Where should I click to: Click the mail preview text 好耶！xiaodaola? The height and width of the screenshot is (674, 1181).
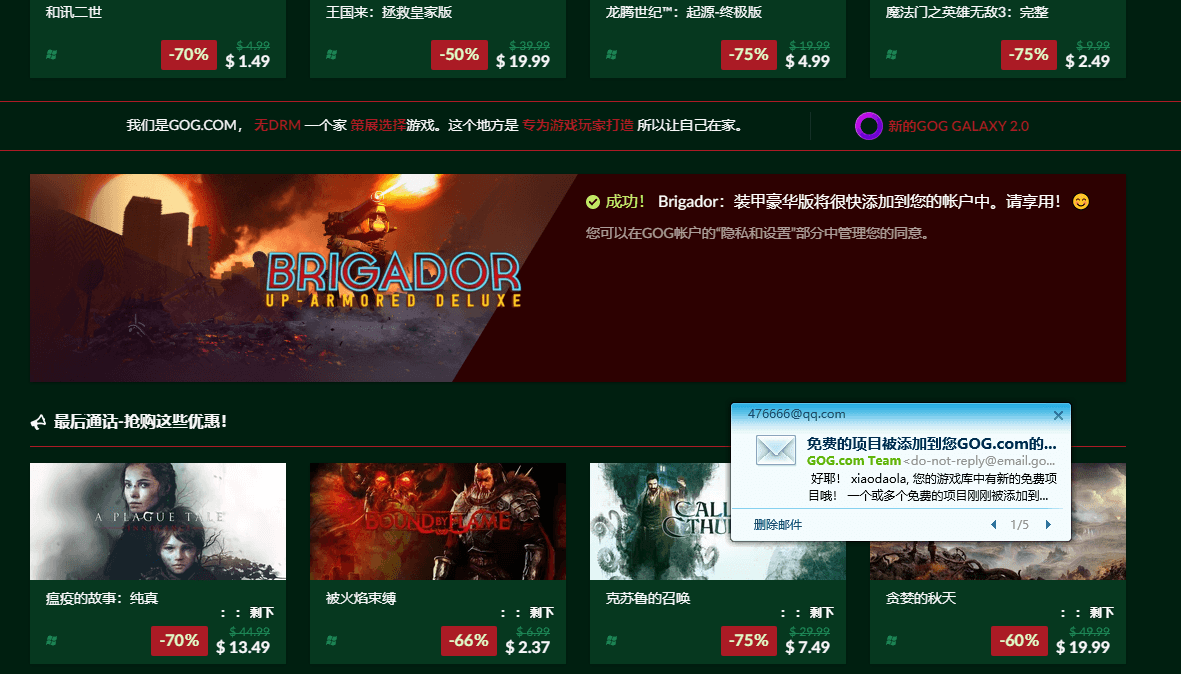coord(932,487)
